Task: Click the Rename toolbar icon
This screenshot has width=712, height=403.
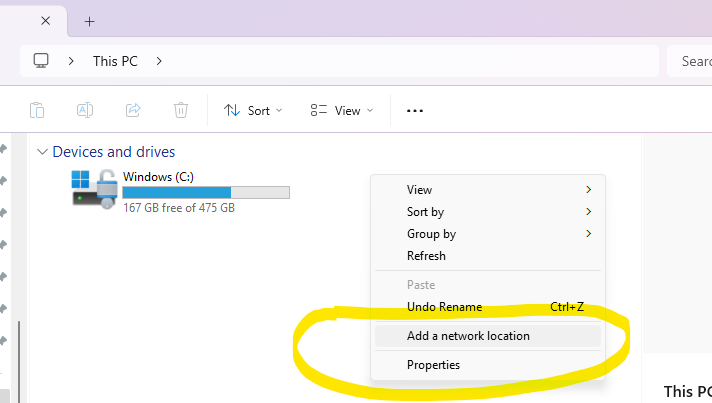Action: coord(85,110)
